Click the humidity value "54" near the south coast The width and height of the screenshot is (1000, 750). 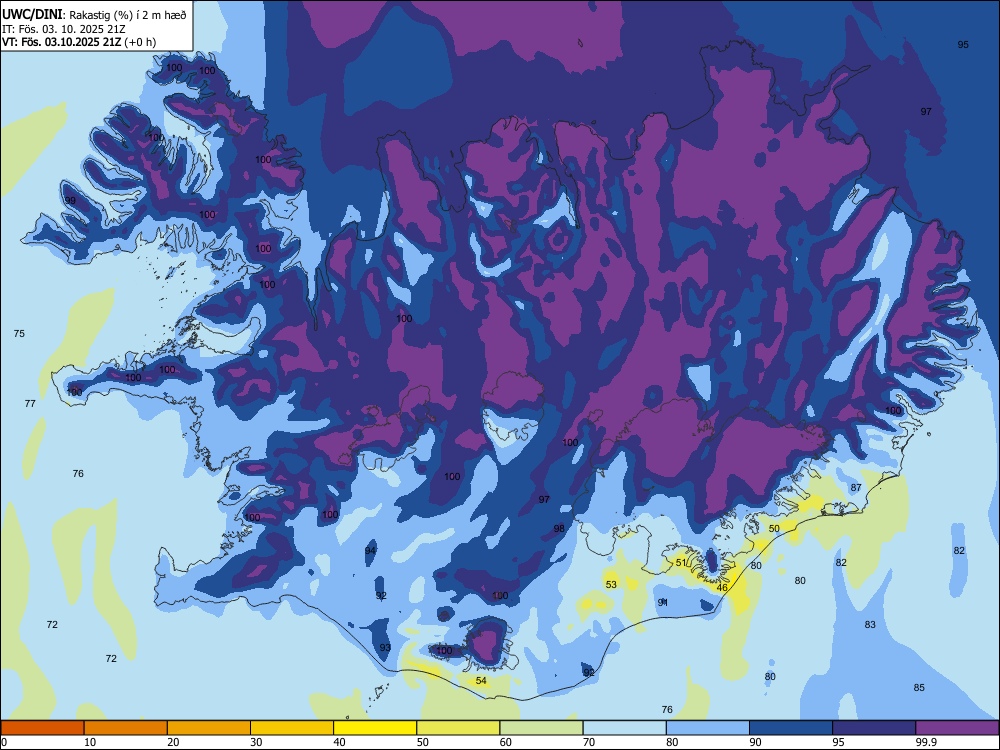(x=481, y=680)
